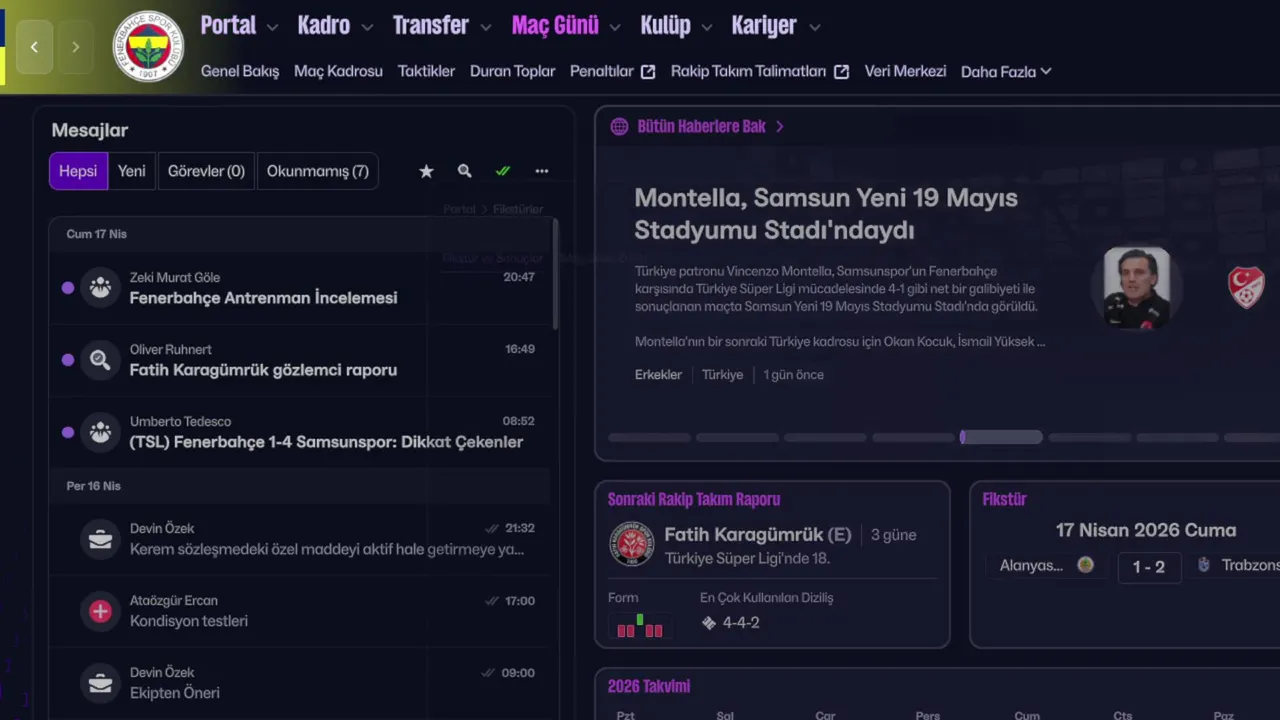Click the forward navigation arrow
This screenshot has height=720, width=1280.
75,47
